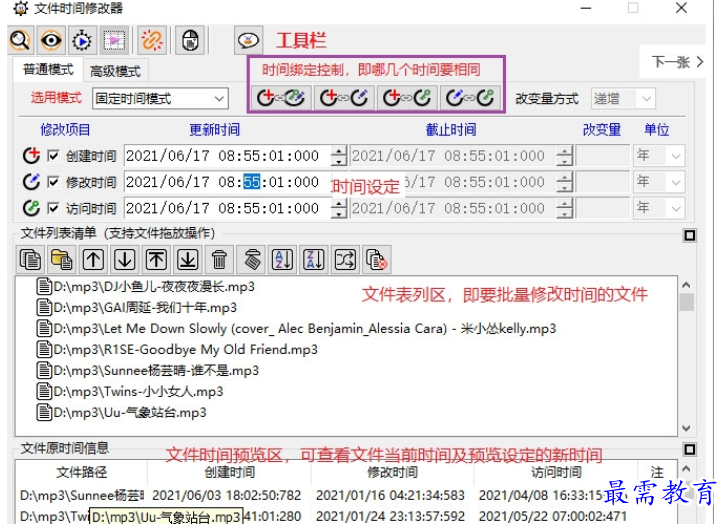725x524 pixels.
Task: Click the 创建时间 column header in preview table
Action: pos(229,472)
